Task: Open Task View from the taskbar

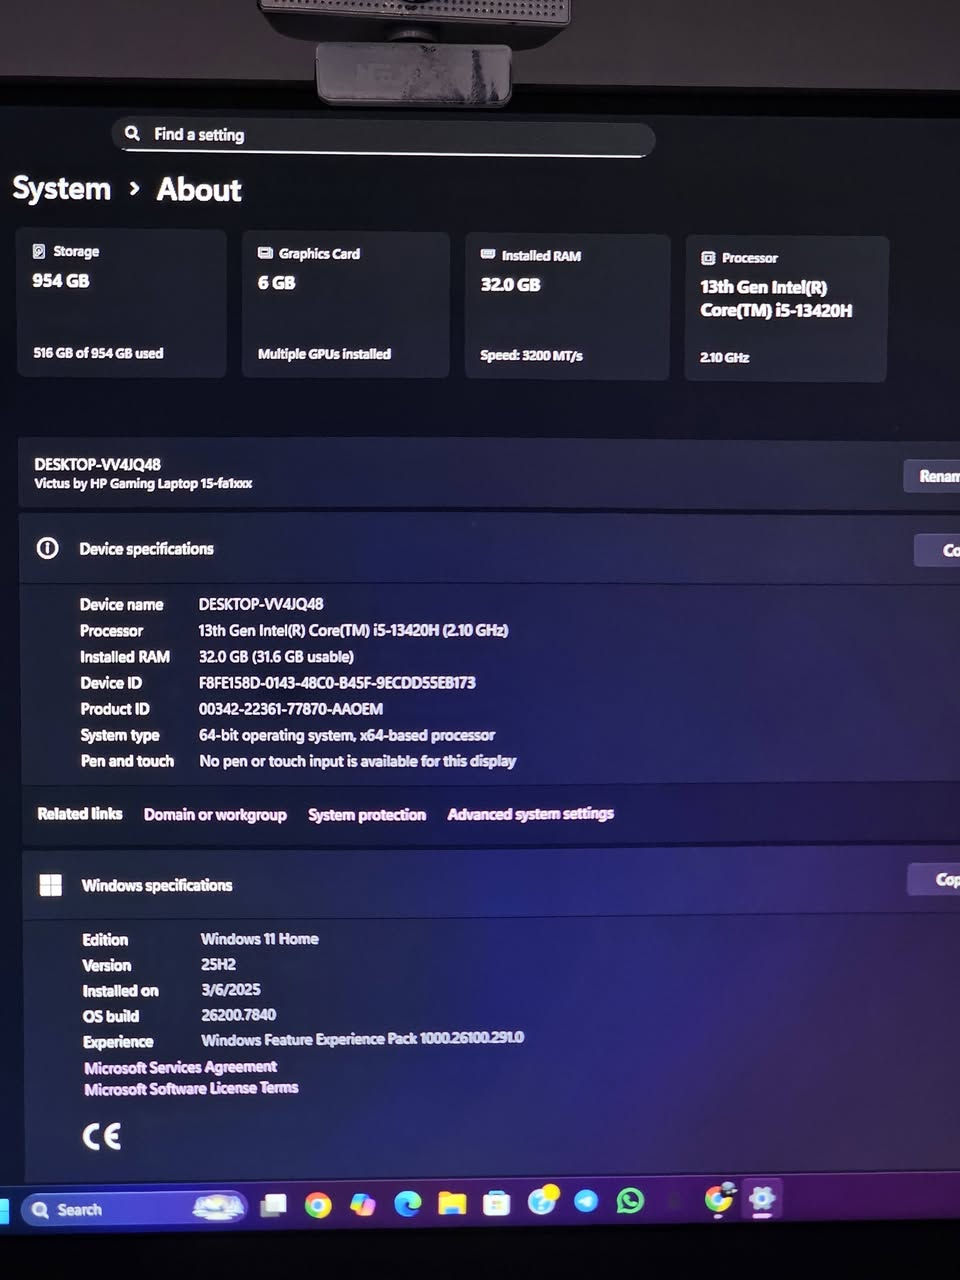Action: pos(273,1205)
